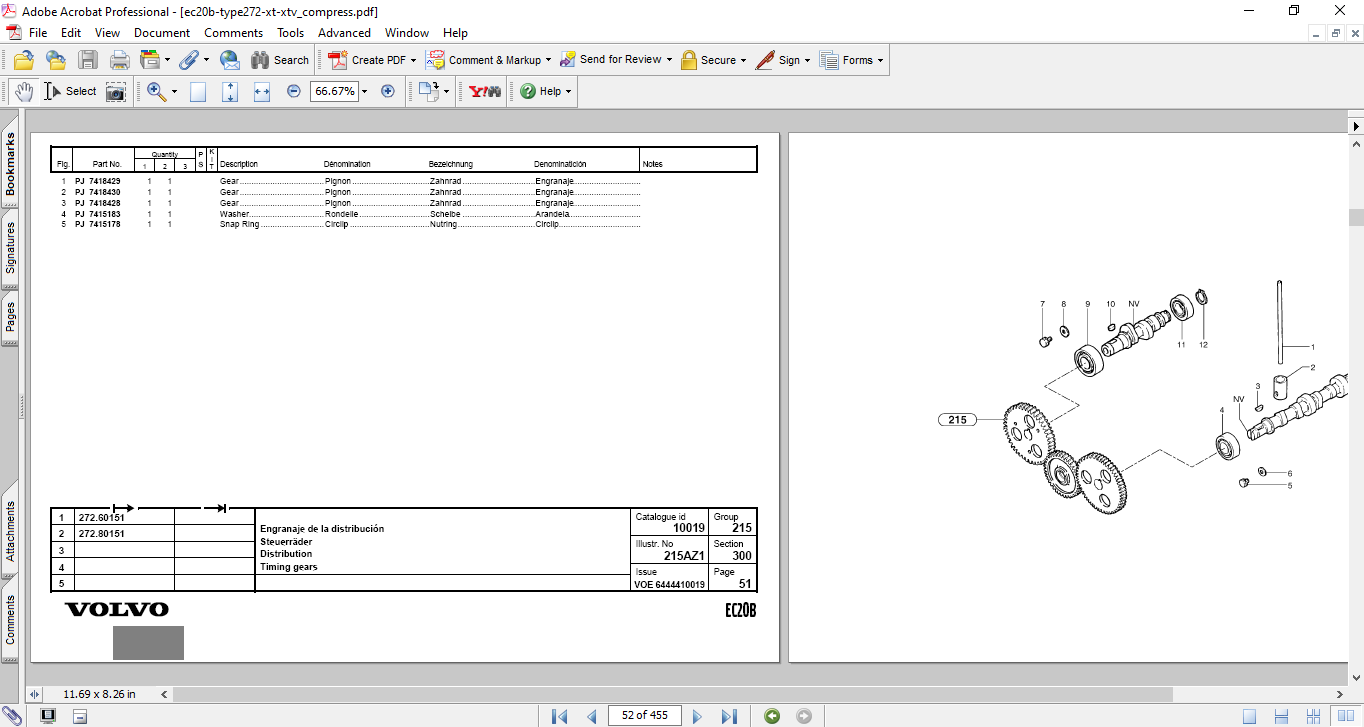This screenshot has width=1364, height=727.
Task: Go to the last page
Action: [x=729, y=716]
